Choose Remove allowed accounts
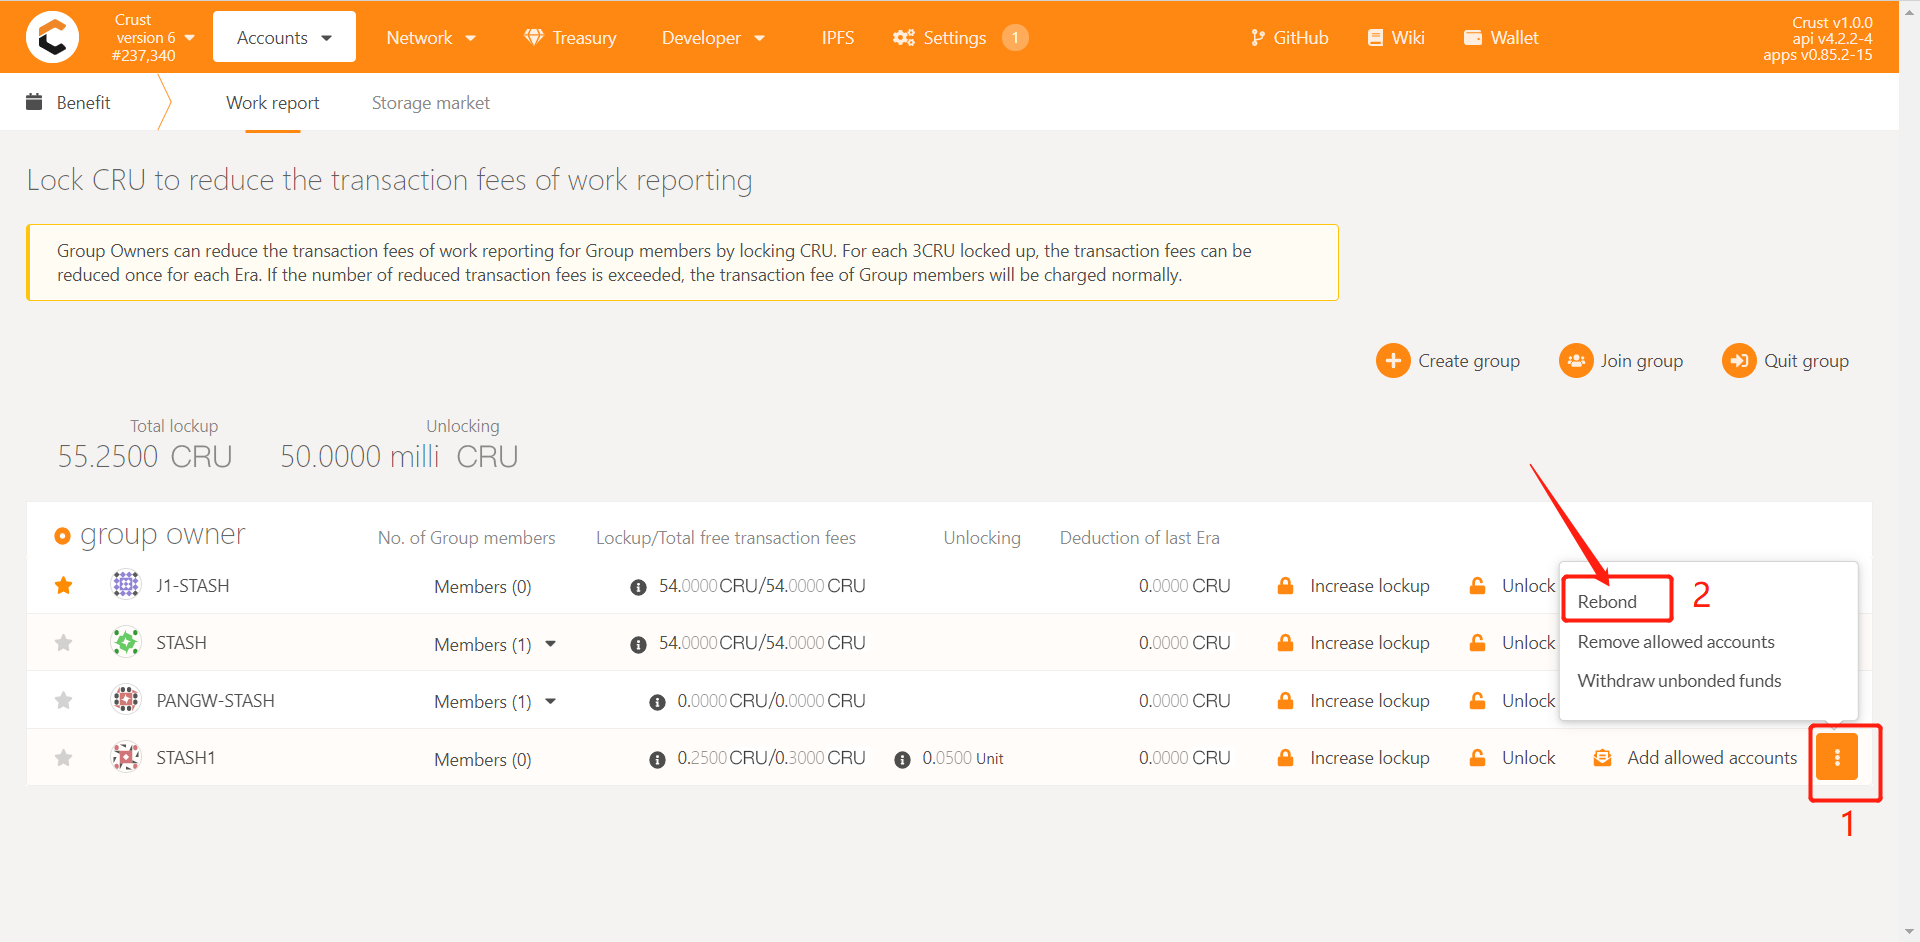1920x942 pixels. click(x=1676, y=642)
